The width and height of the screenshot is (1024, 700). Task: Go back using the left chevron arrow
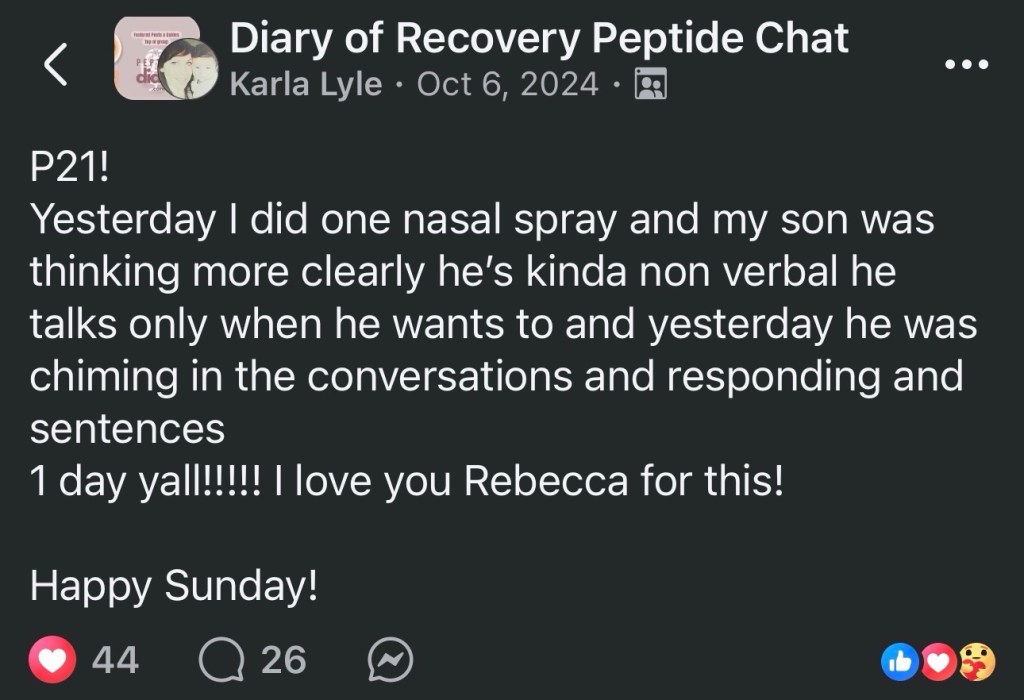(56, 64)
